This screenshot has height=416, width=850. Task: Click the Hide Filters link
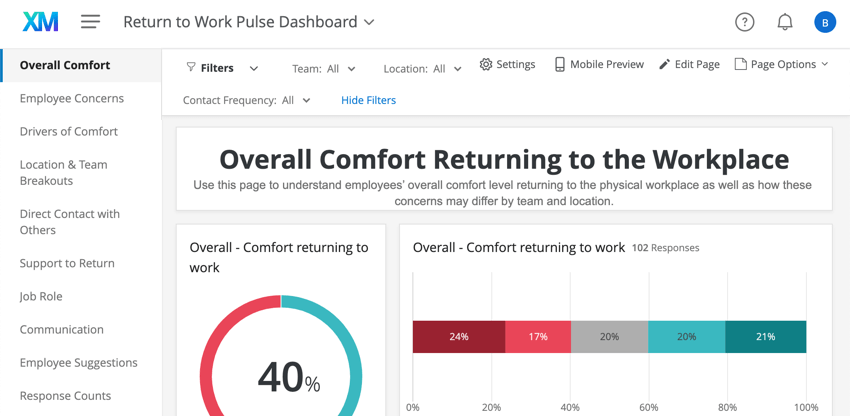(x=368, y=100)
